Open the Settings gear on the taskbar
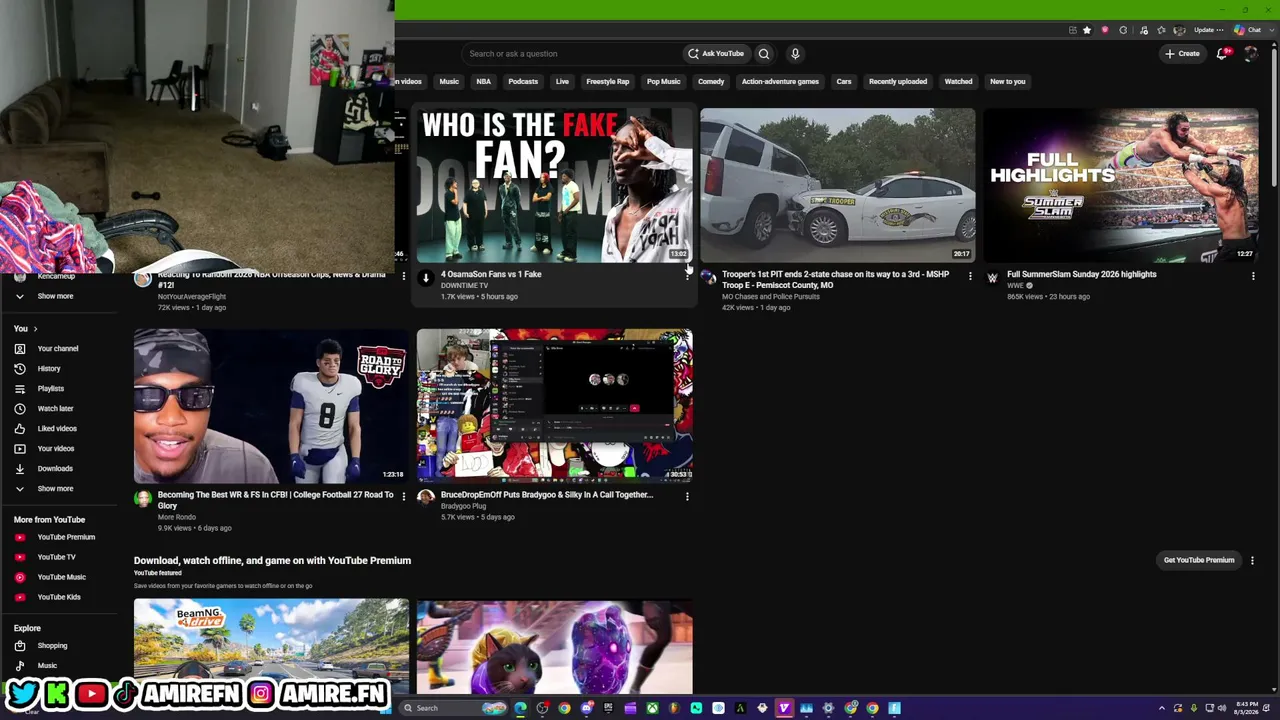Viewport: 1280px width, 720px height. click(828, 708)
